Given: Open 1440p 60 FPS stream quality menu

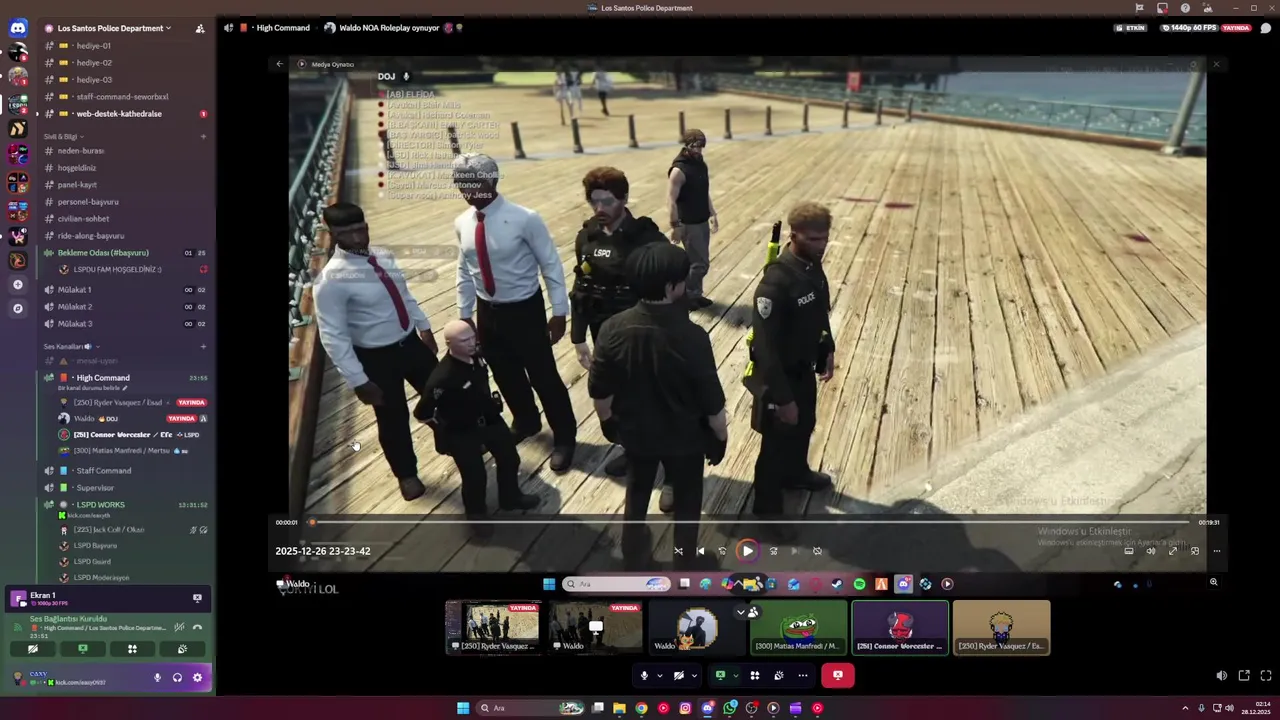Looking at the screenshot, I should point(1191,28).
